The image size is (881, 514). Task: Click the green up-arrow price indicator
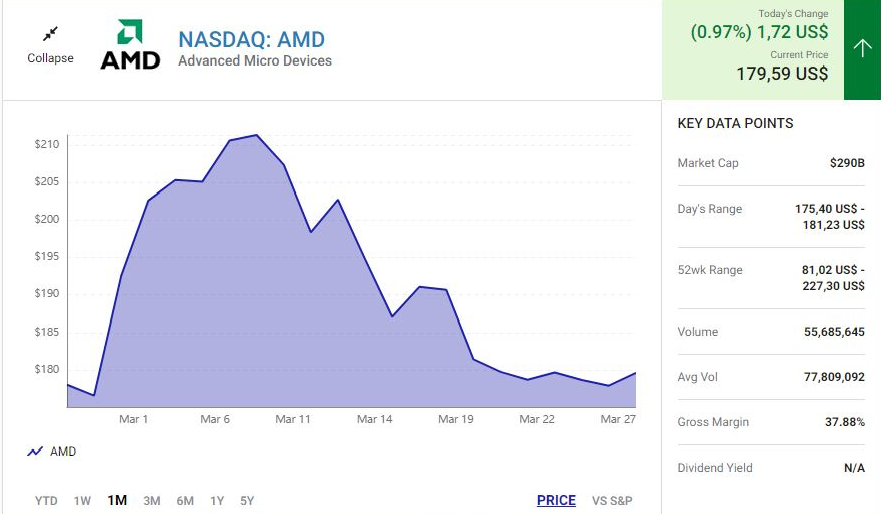tap(862, 48)
